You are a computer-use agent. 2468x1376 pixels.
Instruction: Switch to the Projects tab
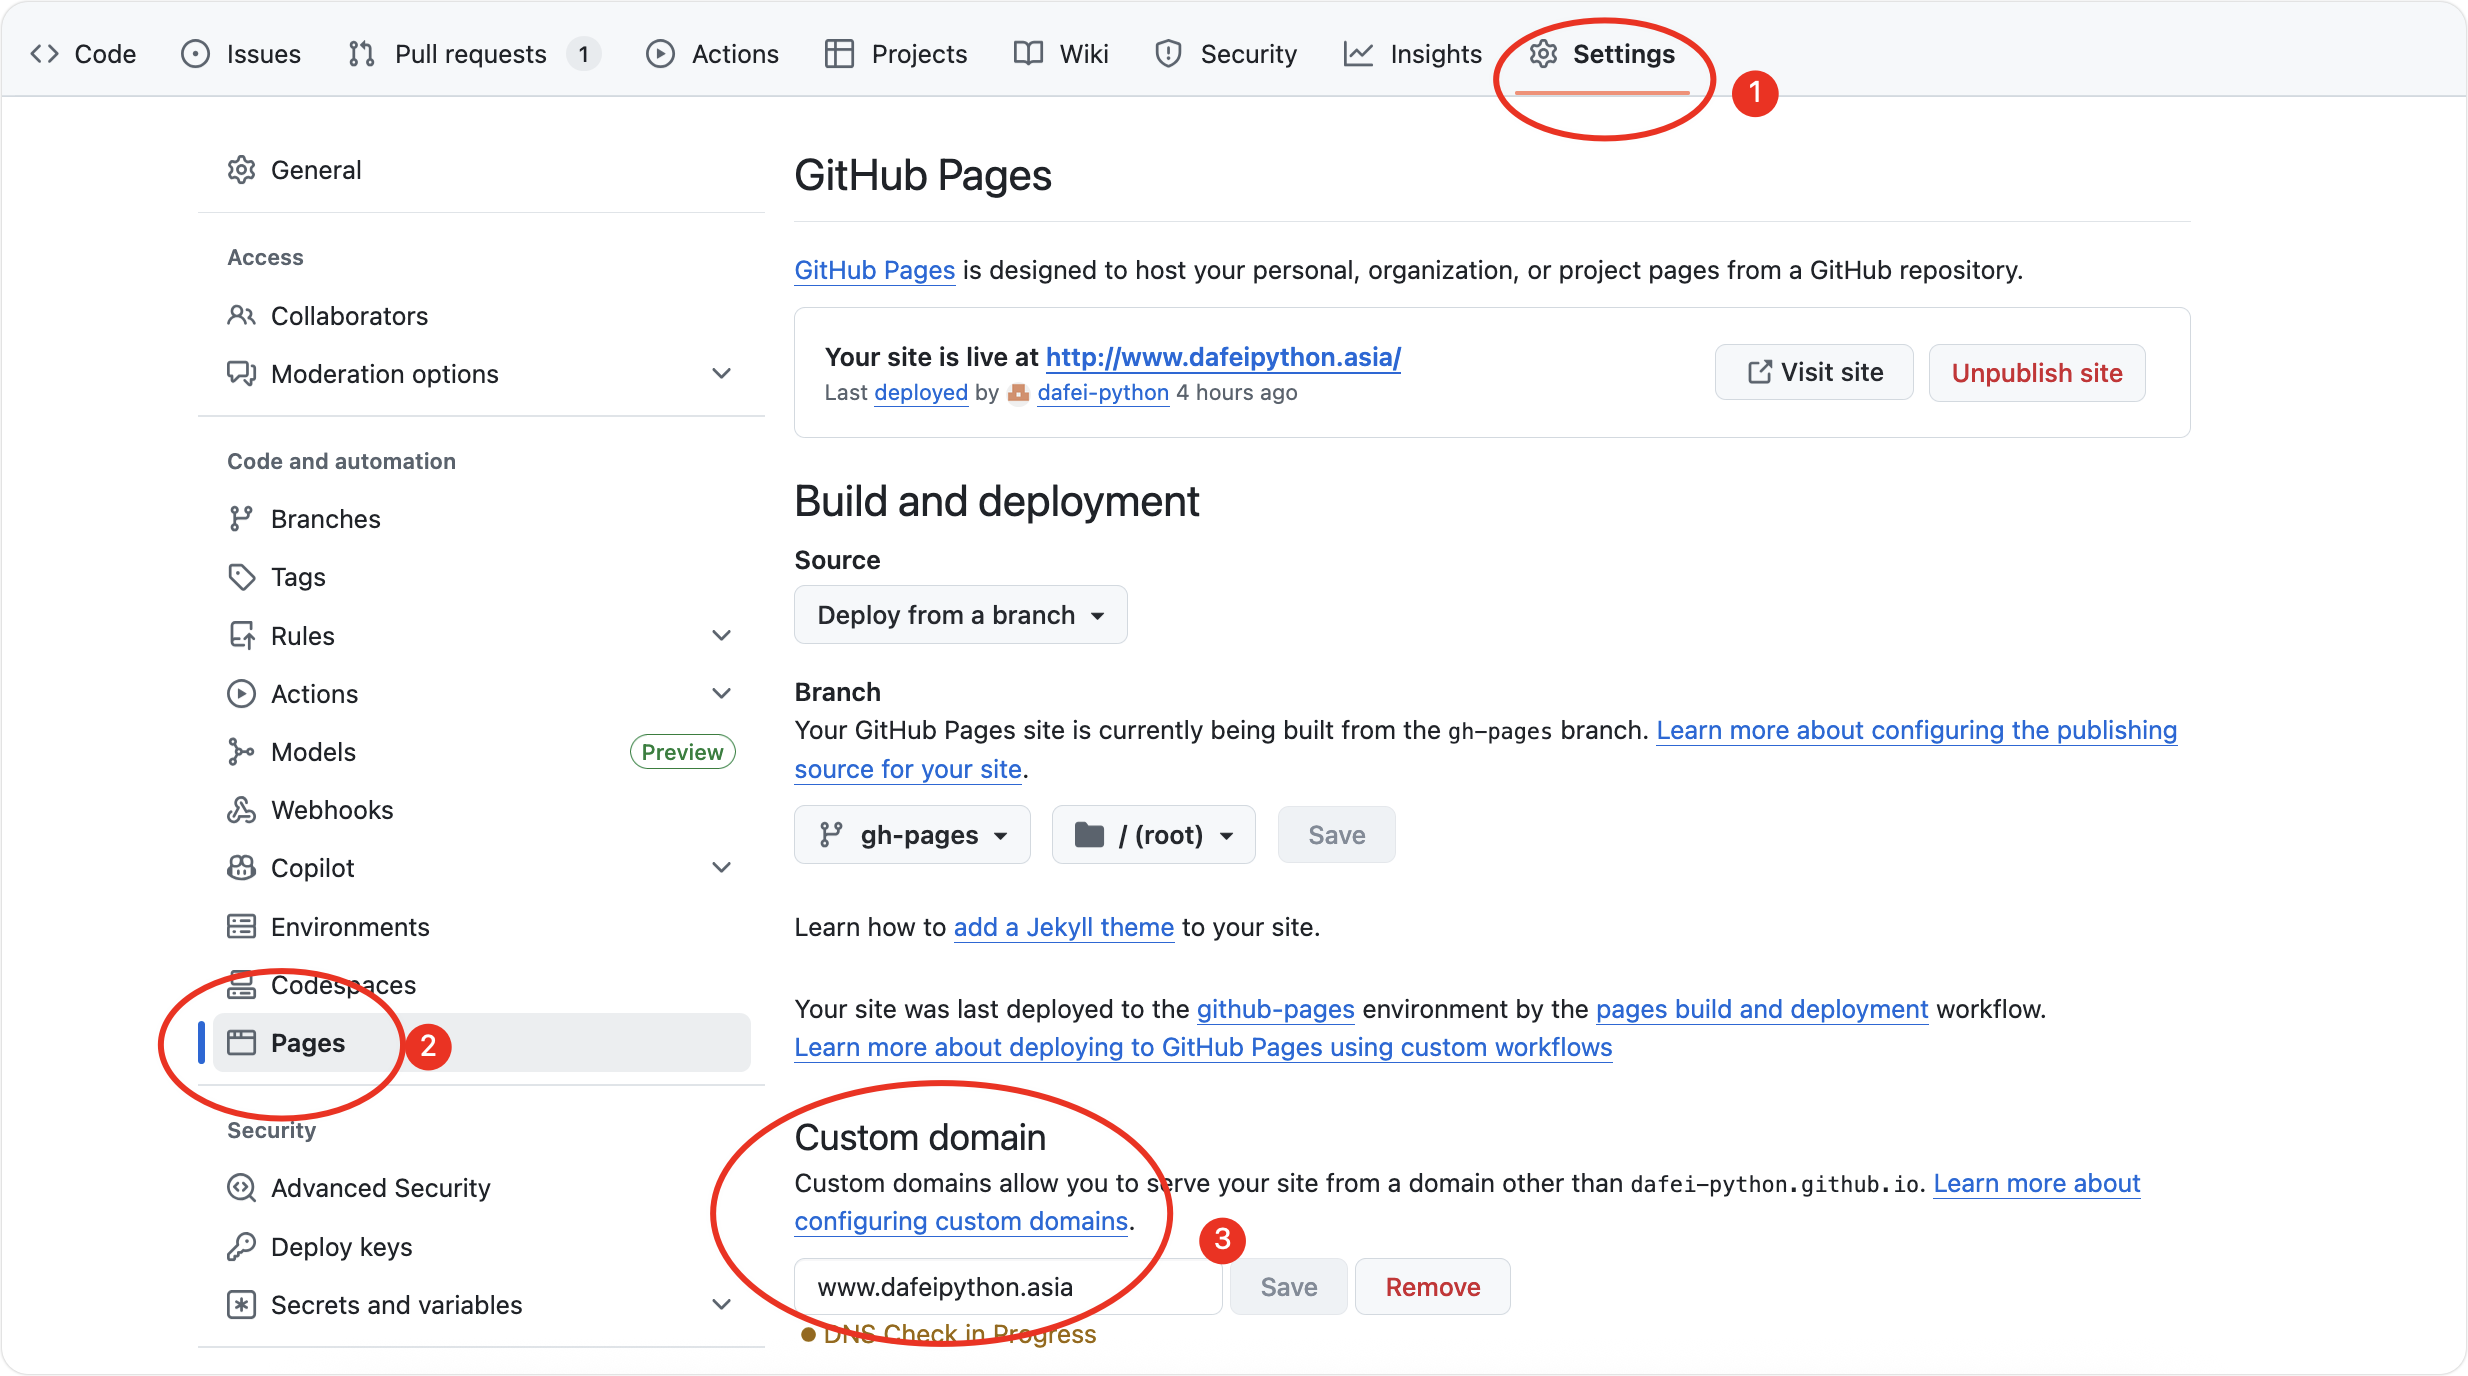coord(896,54)
